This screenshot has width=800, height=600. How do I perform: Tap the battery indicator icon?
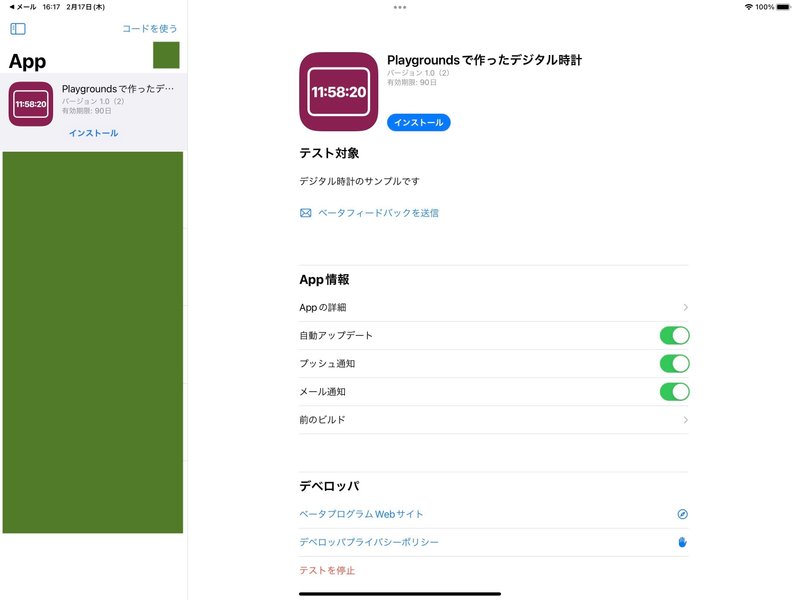pyautogui.click(x=784, y=7)
